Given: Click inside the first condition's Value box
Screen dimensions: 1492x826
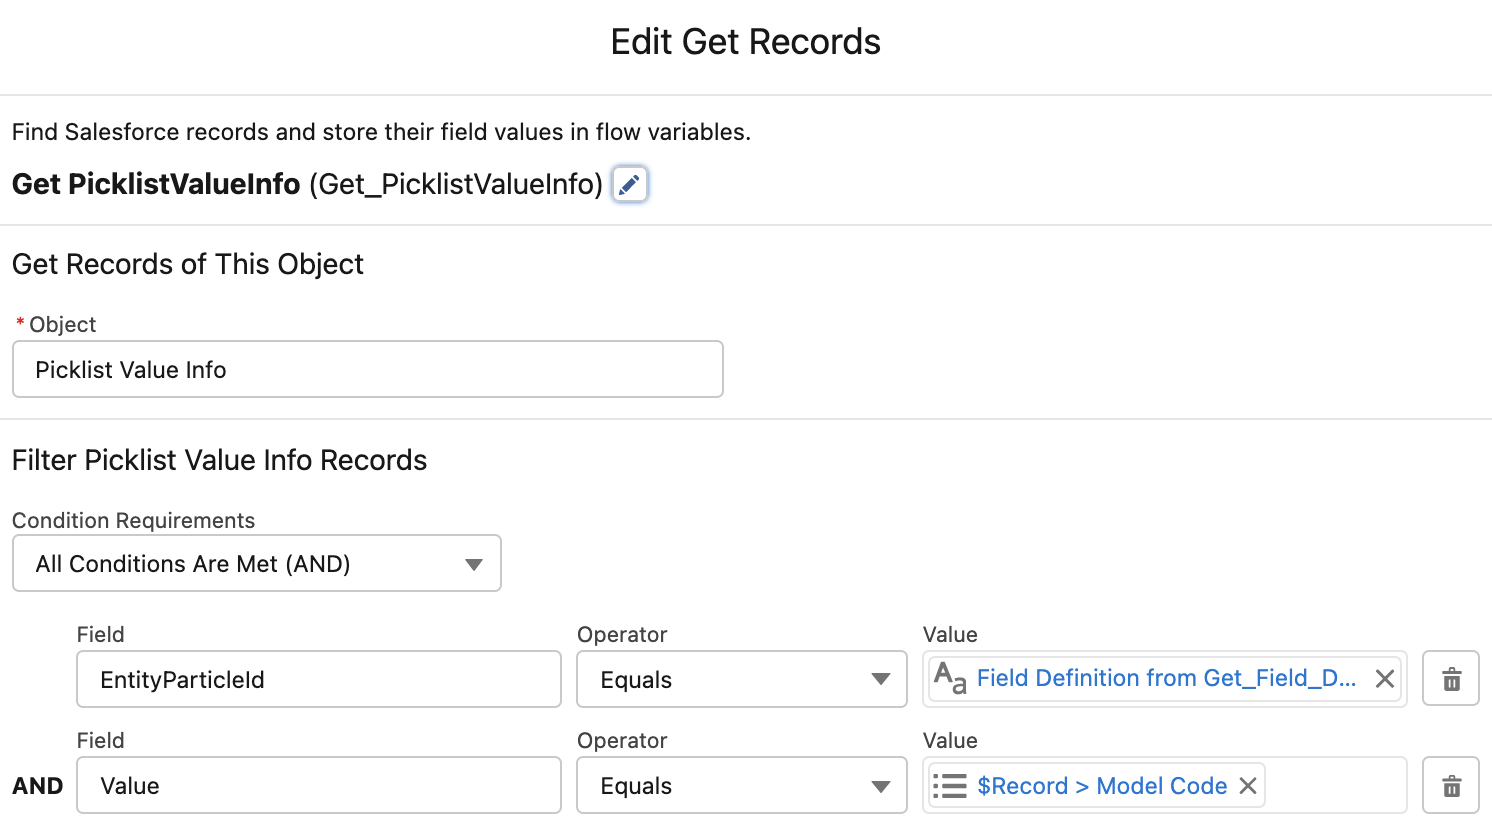Looking at the screenshot, I should pyautogui.click(x=1164, y=678).
